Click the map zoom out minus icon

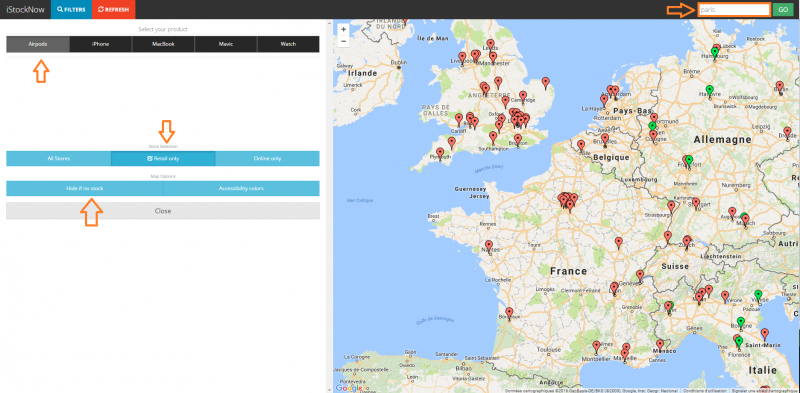pyautogui.click(x=343, y=41)
